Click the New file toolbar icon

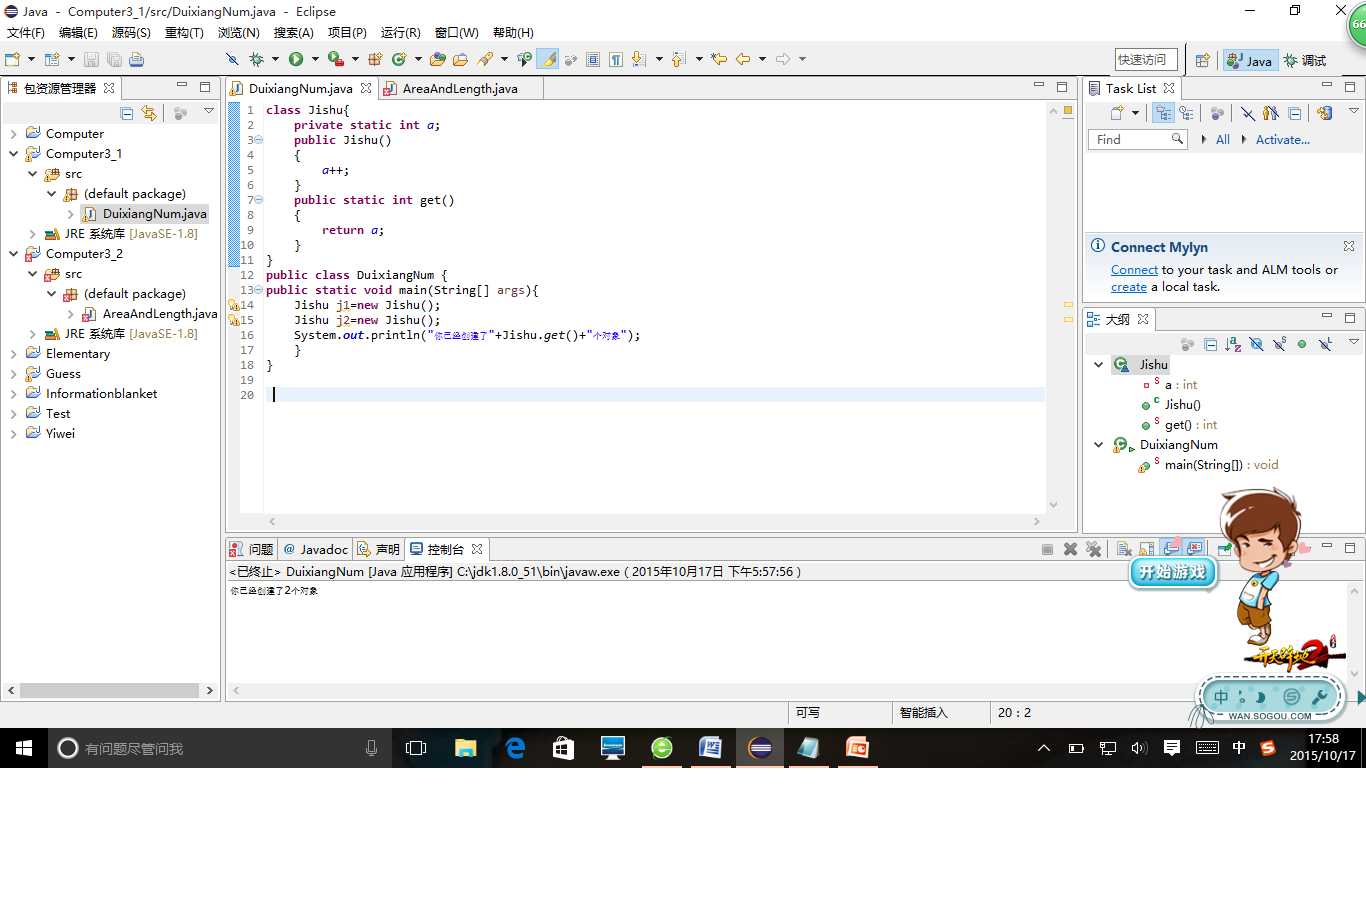click(13, 60)
